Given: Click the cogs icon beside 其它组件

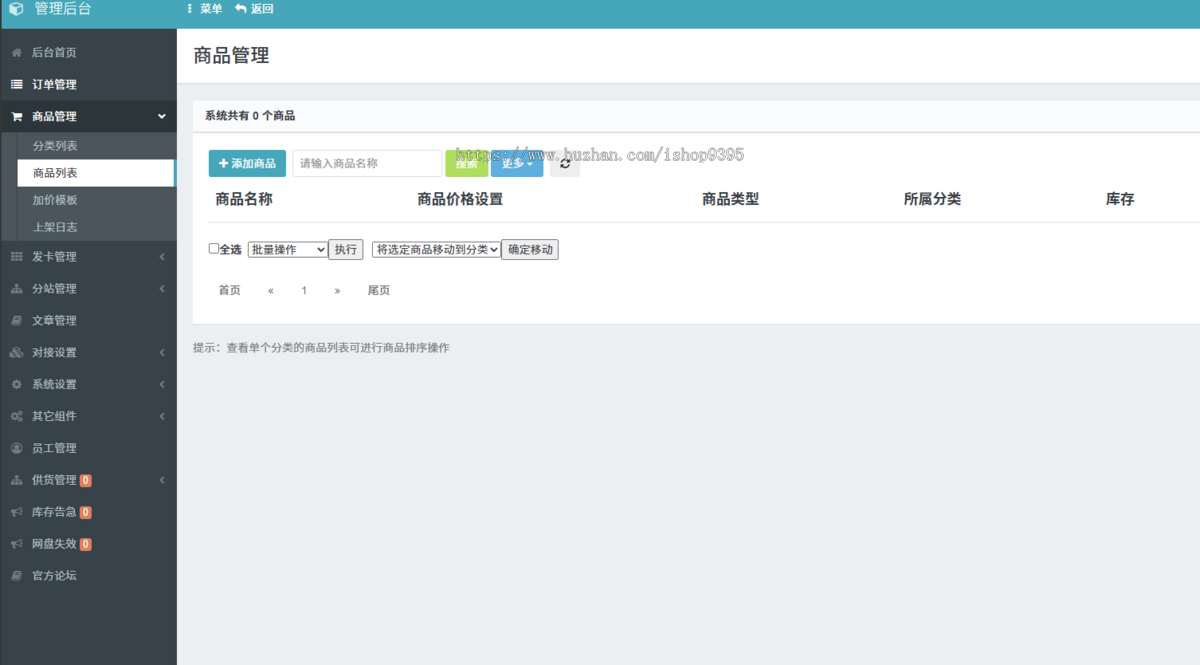Looking at the screenshot, I should (x=16, y=416).
